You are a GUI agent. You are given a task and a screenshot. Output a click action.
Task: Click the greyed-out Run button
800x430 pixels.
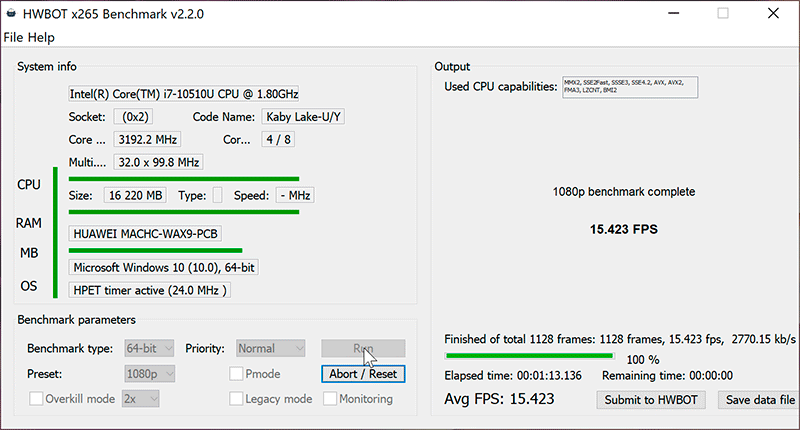coord(363,348)
